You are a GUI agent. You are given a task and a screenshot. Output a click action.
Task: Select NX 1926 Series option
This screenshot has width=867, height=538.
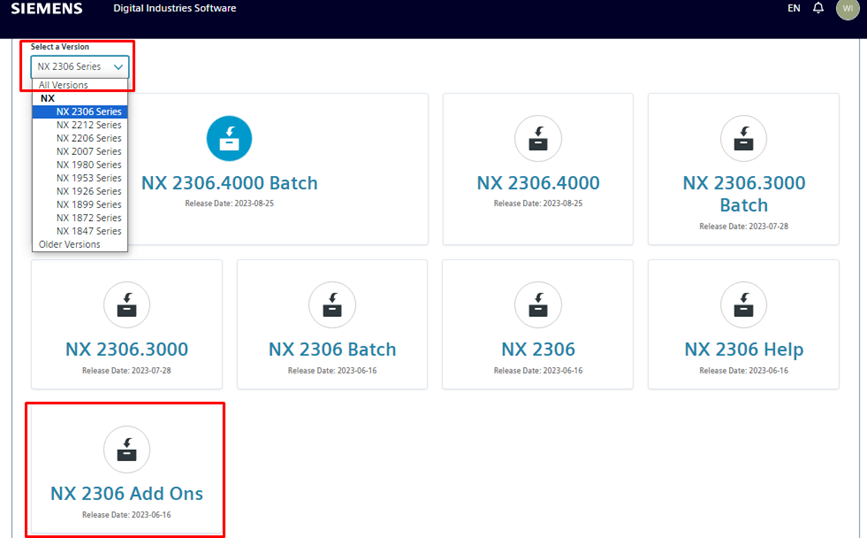[80, 191]
